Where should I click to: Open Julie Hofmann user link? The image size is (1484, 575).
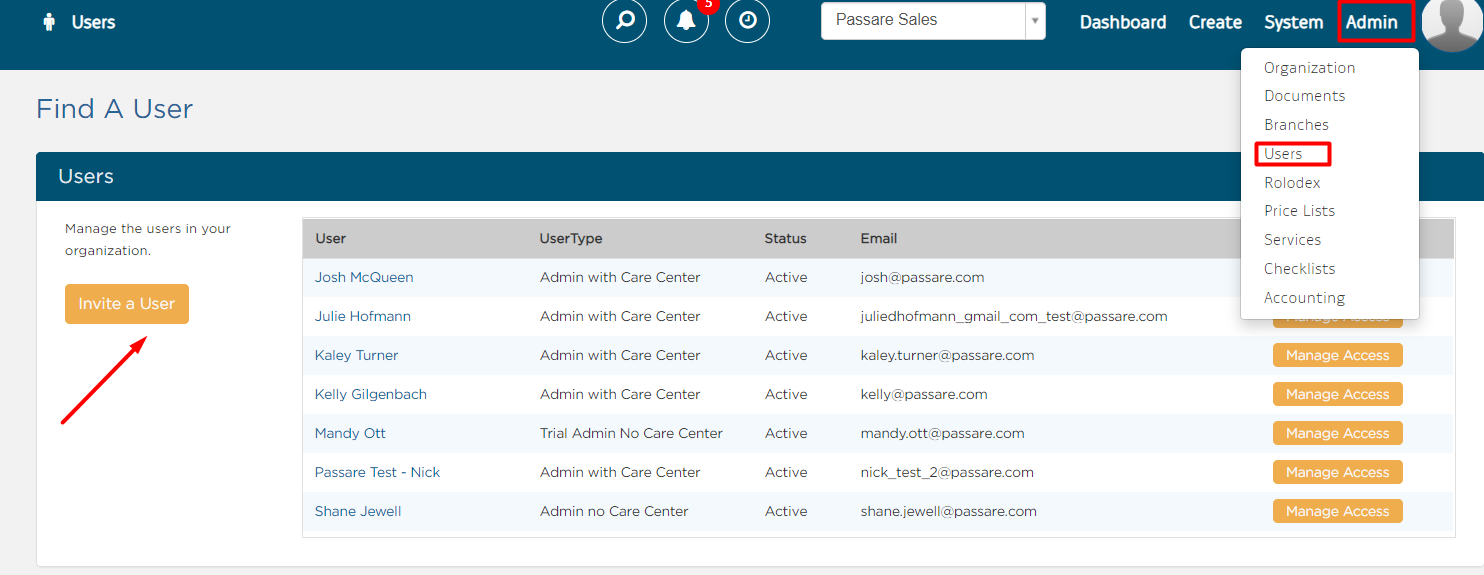[363, 316]
